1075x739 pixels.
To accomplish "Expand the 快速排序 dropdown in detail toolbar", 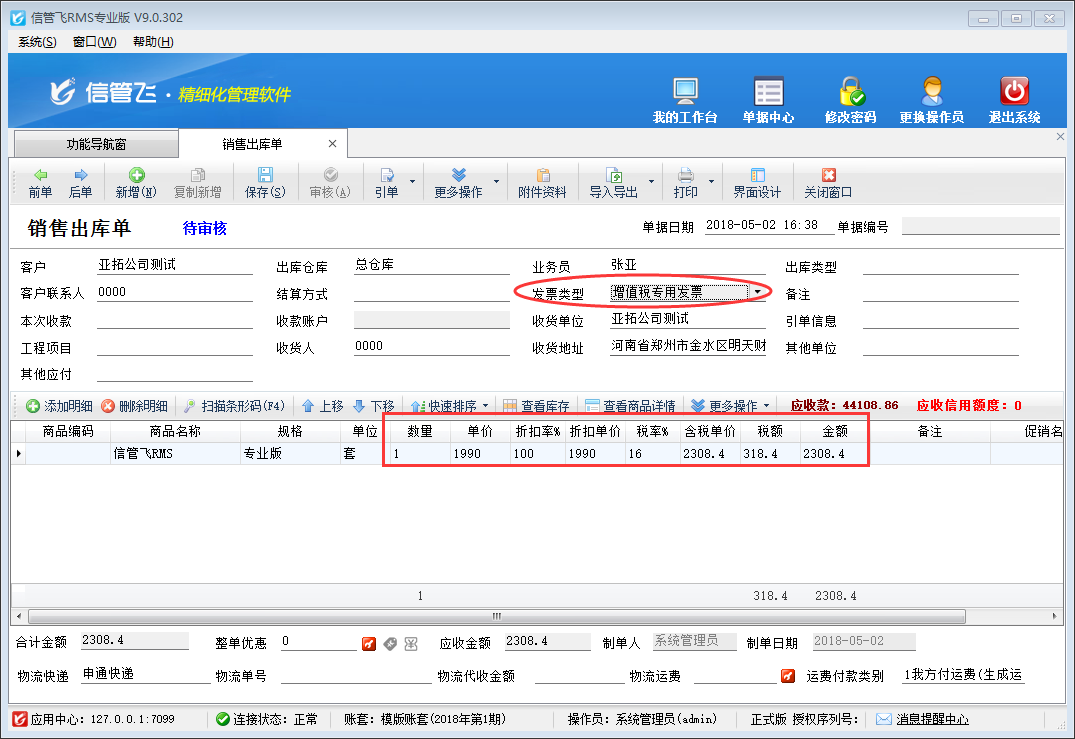I will click(486, 406).
